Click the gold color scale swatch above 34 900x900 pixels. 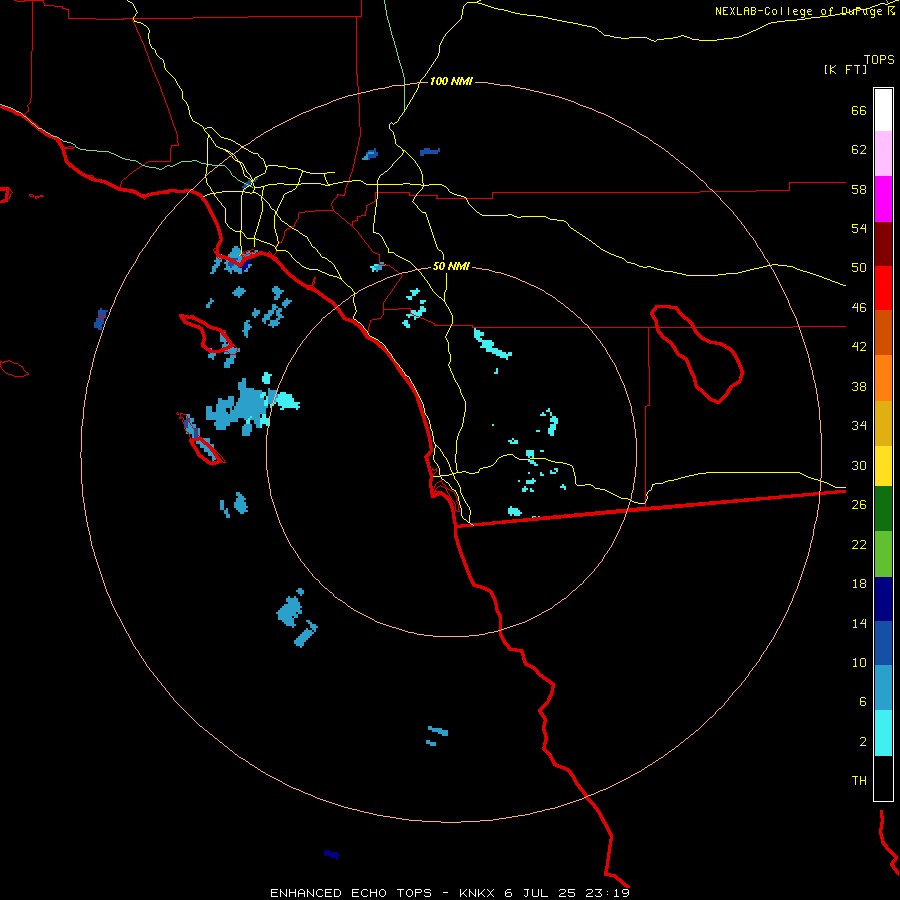[883, 422]
